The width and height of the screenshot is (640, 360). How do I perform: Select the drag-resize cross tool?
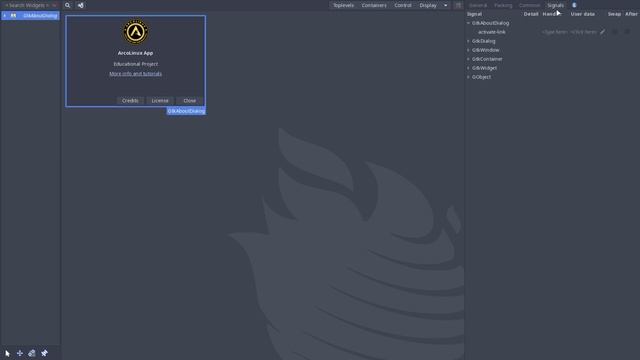(20, 353)
